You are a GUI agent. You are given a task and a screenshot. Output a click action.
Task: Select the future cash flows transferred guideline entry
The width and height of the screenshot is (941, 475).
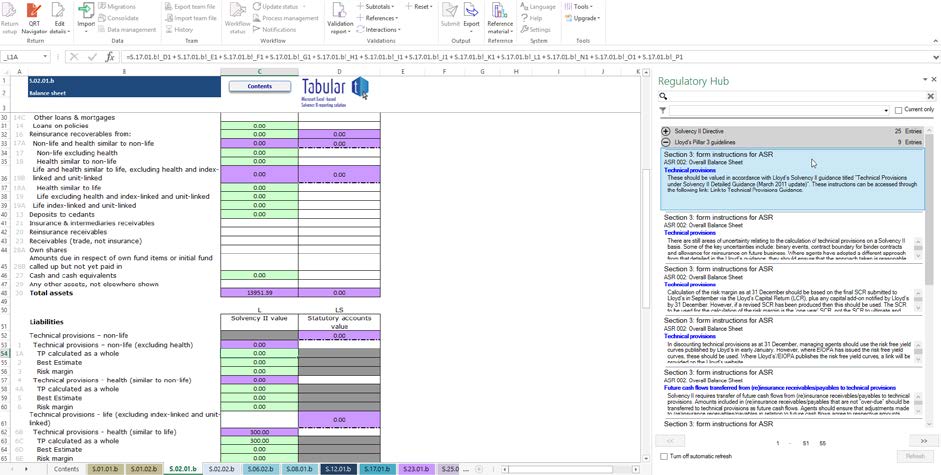[792, 392]
